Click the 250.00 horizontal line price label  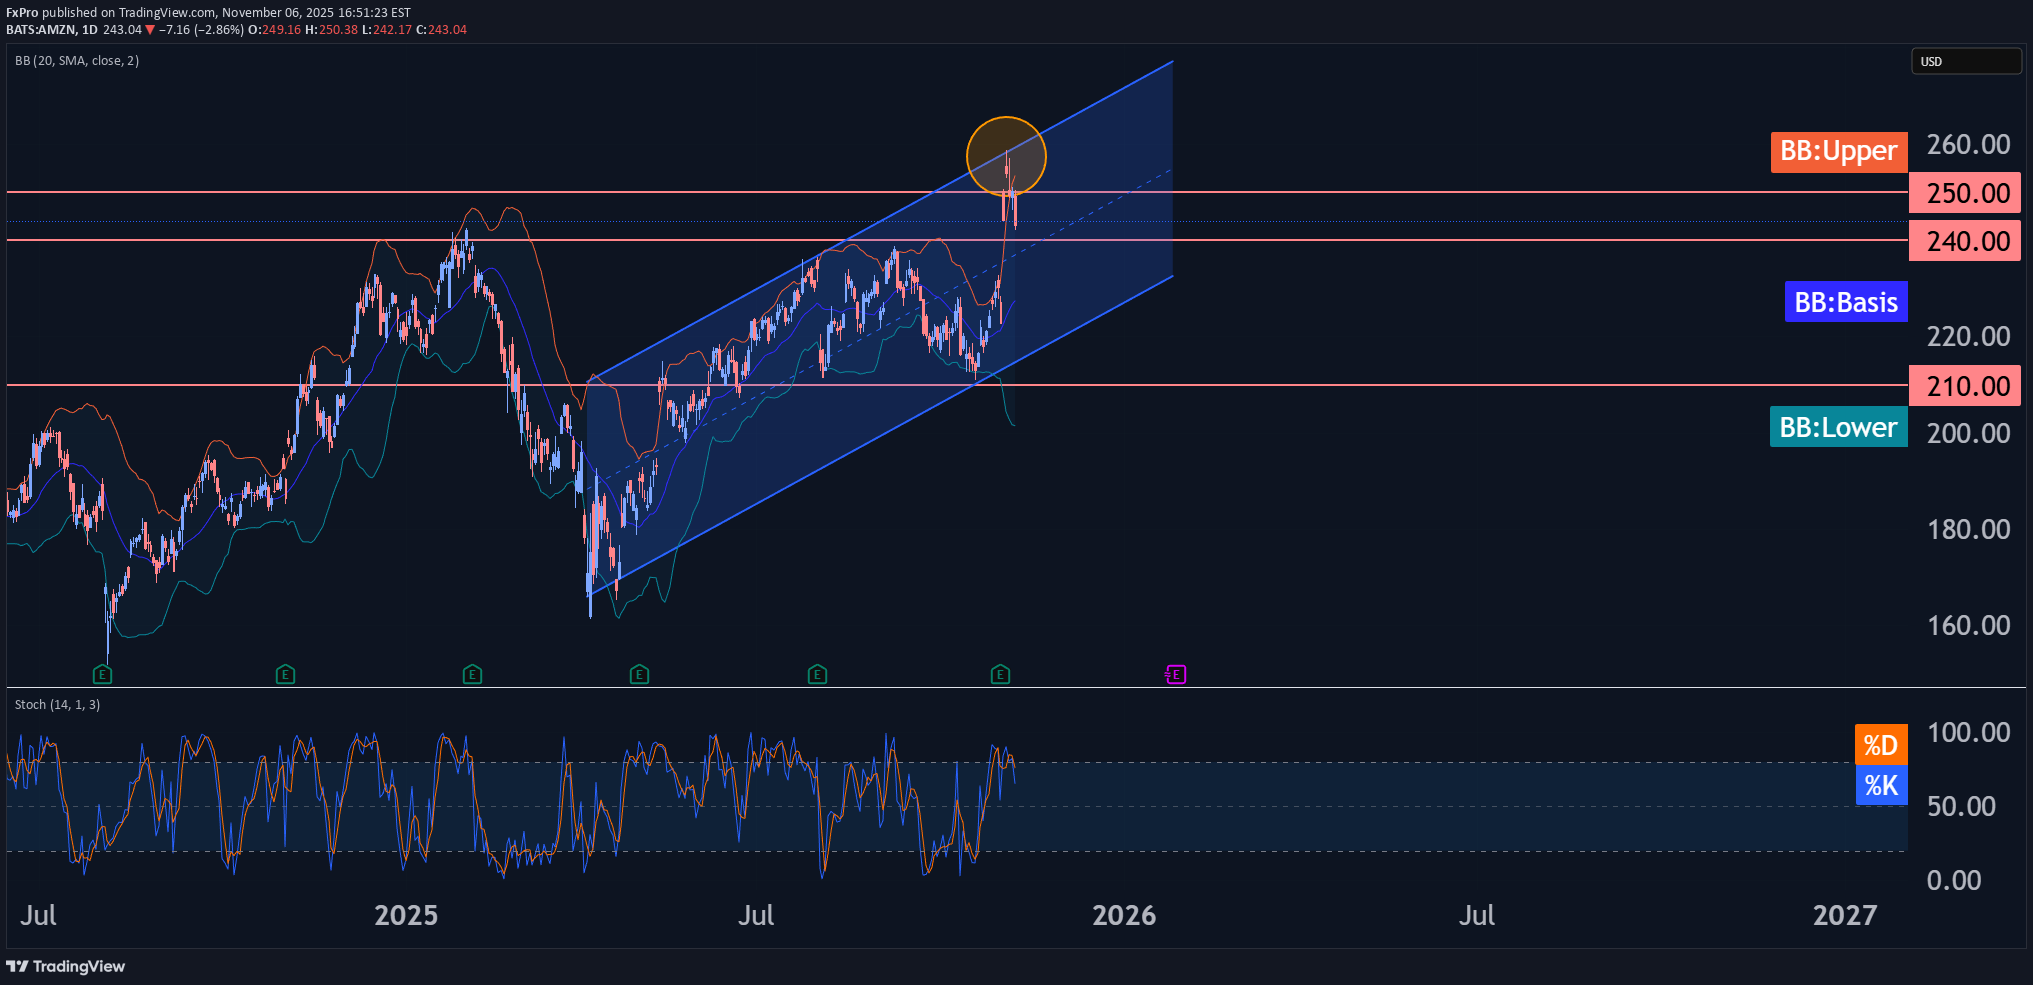point(1965,193)
